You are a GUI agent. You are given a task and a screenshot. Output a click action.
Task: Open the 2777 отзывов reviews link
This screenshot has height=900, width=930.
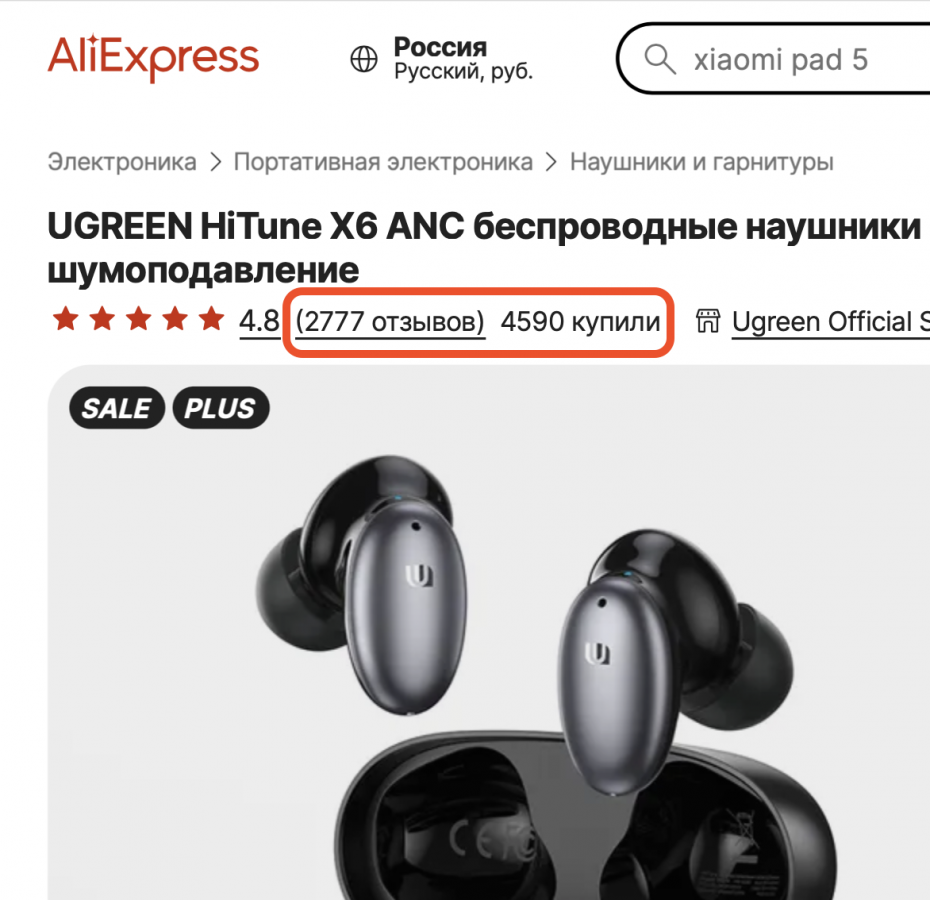(x=390, y=322)
